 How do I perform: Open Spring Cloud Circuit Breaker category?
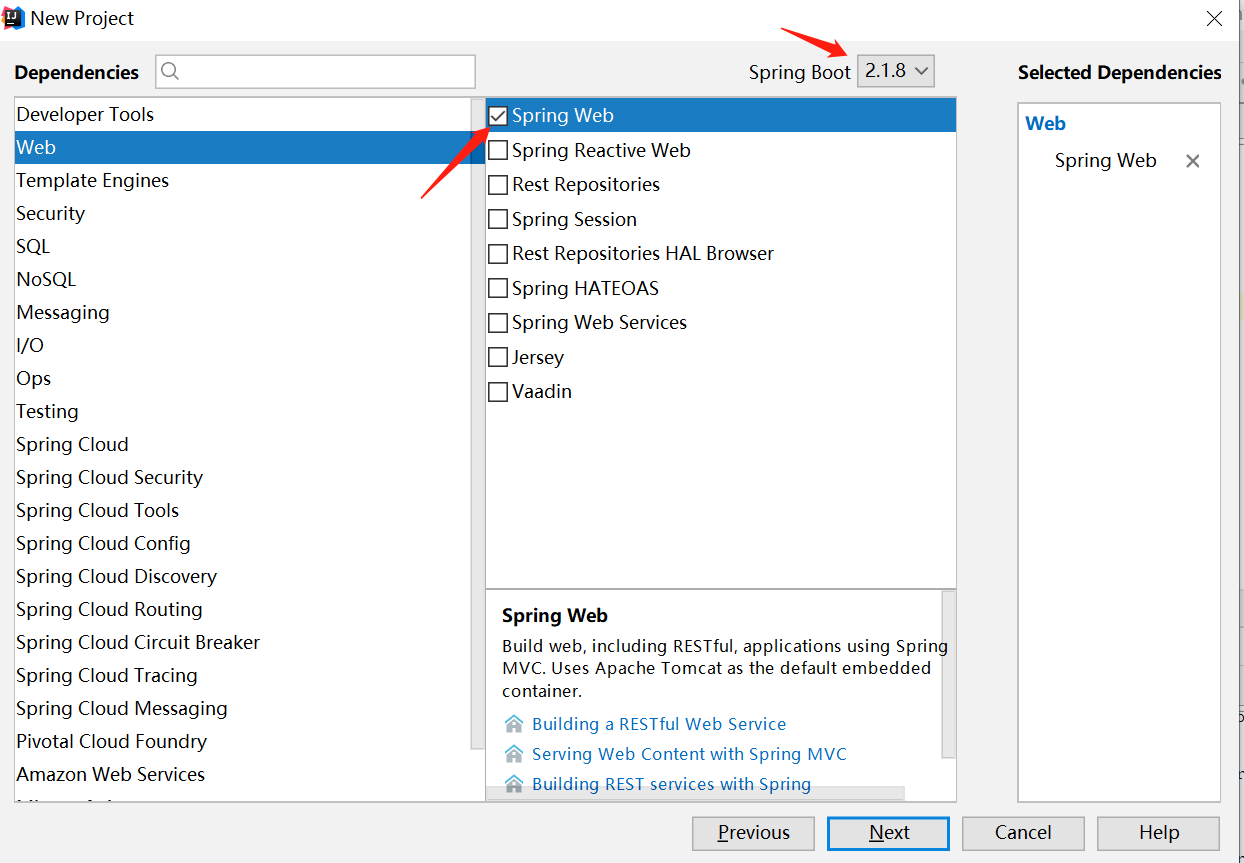coord(243,642)
